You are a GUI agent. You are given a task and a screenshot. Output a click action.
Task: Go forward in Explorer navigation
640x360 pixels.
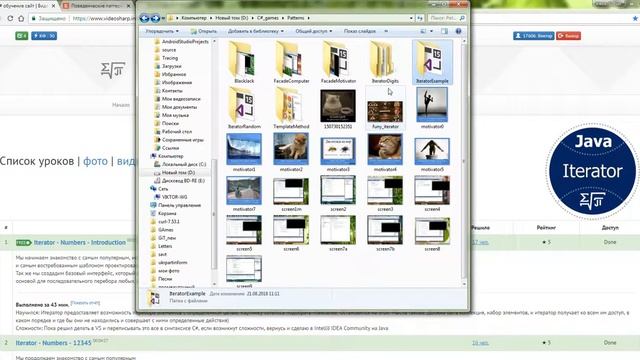pos(155,18)
